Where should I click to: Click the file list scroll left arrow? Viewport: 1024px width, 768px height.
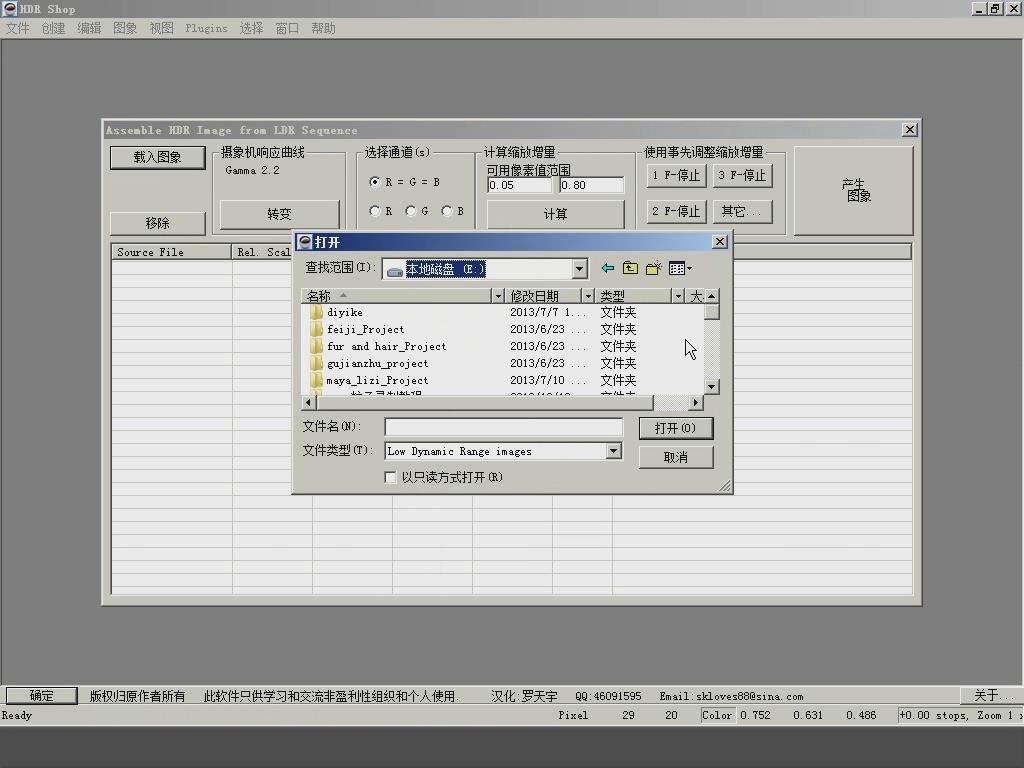click(x=308, y=403)
